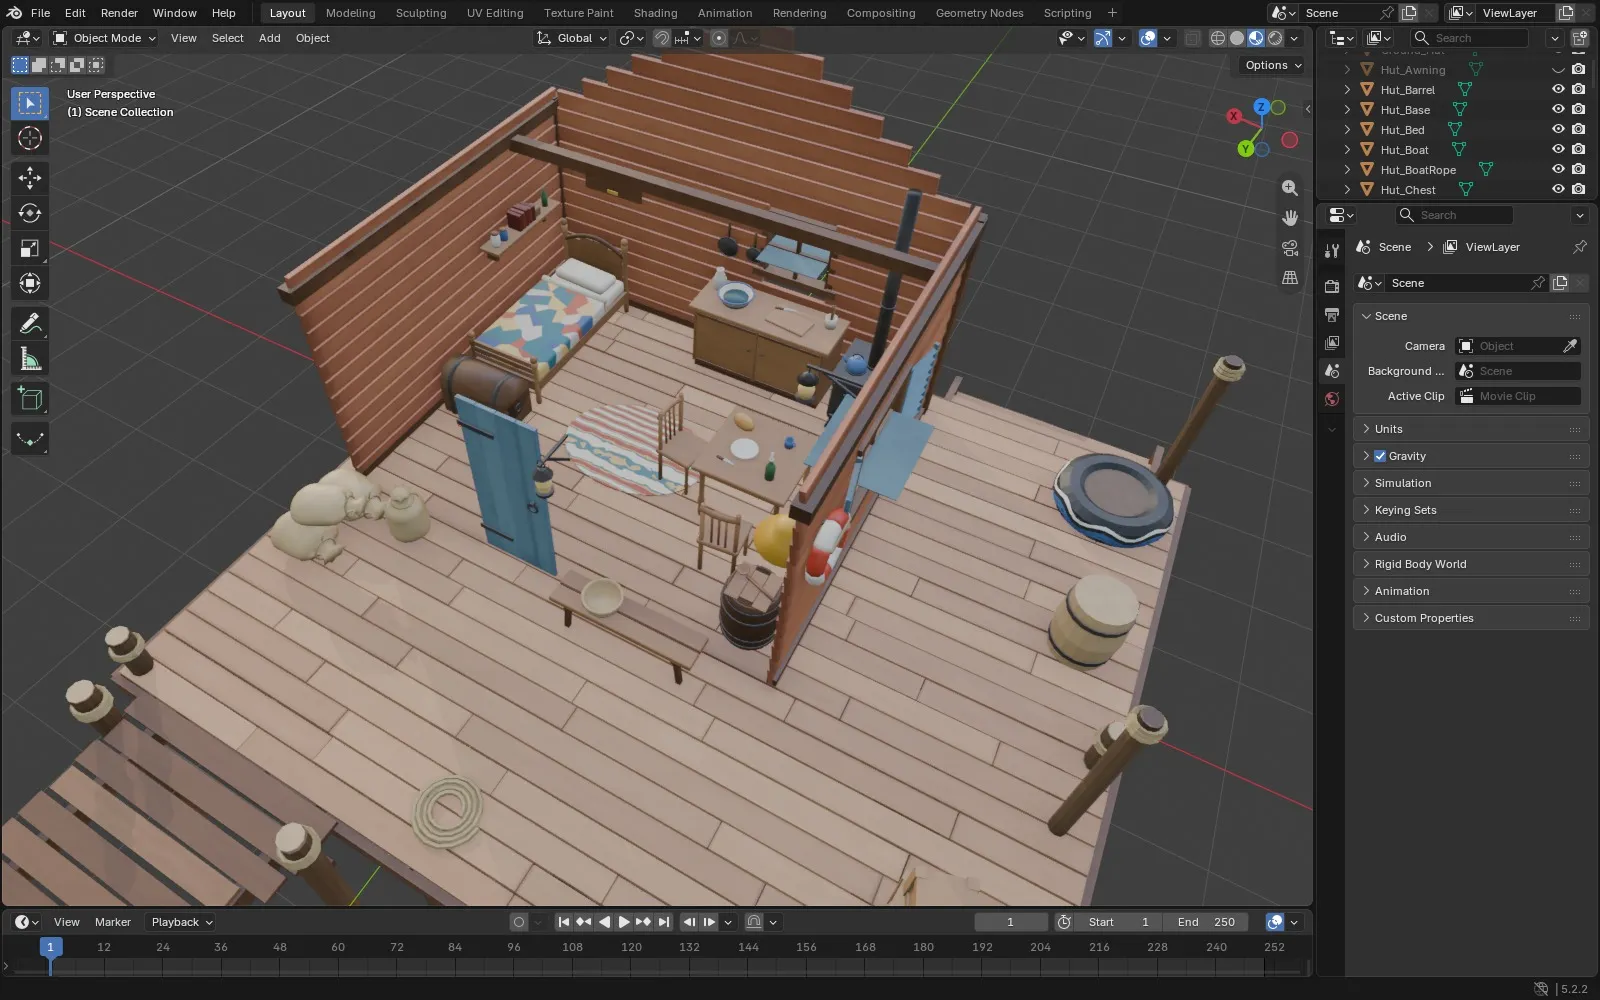1600x1000 pixels.
Task: Click the End frame 250 field
Action: (x=1205, y=922)
